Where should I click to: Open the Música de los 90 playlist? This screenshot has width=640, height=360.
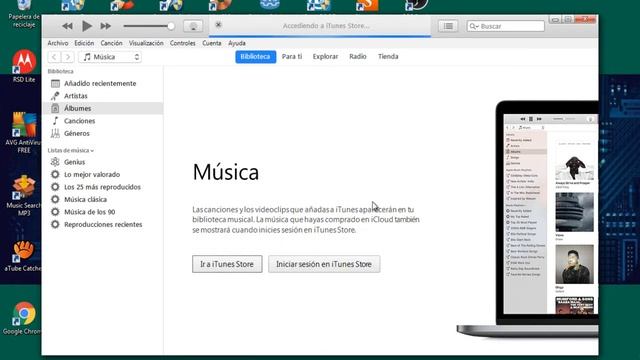(x=103, y=212)
